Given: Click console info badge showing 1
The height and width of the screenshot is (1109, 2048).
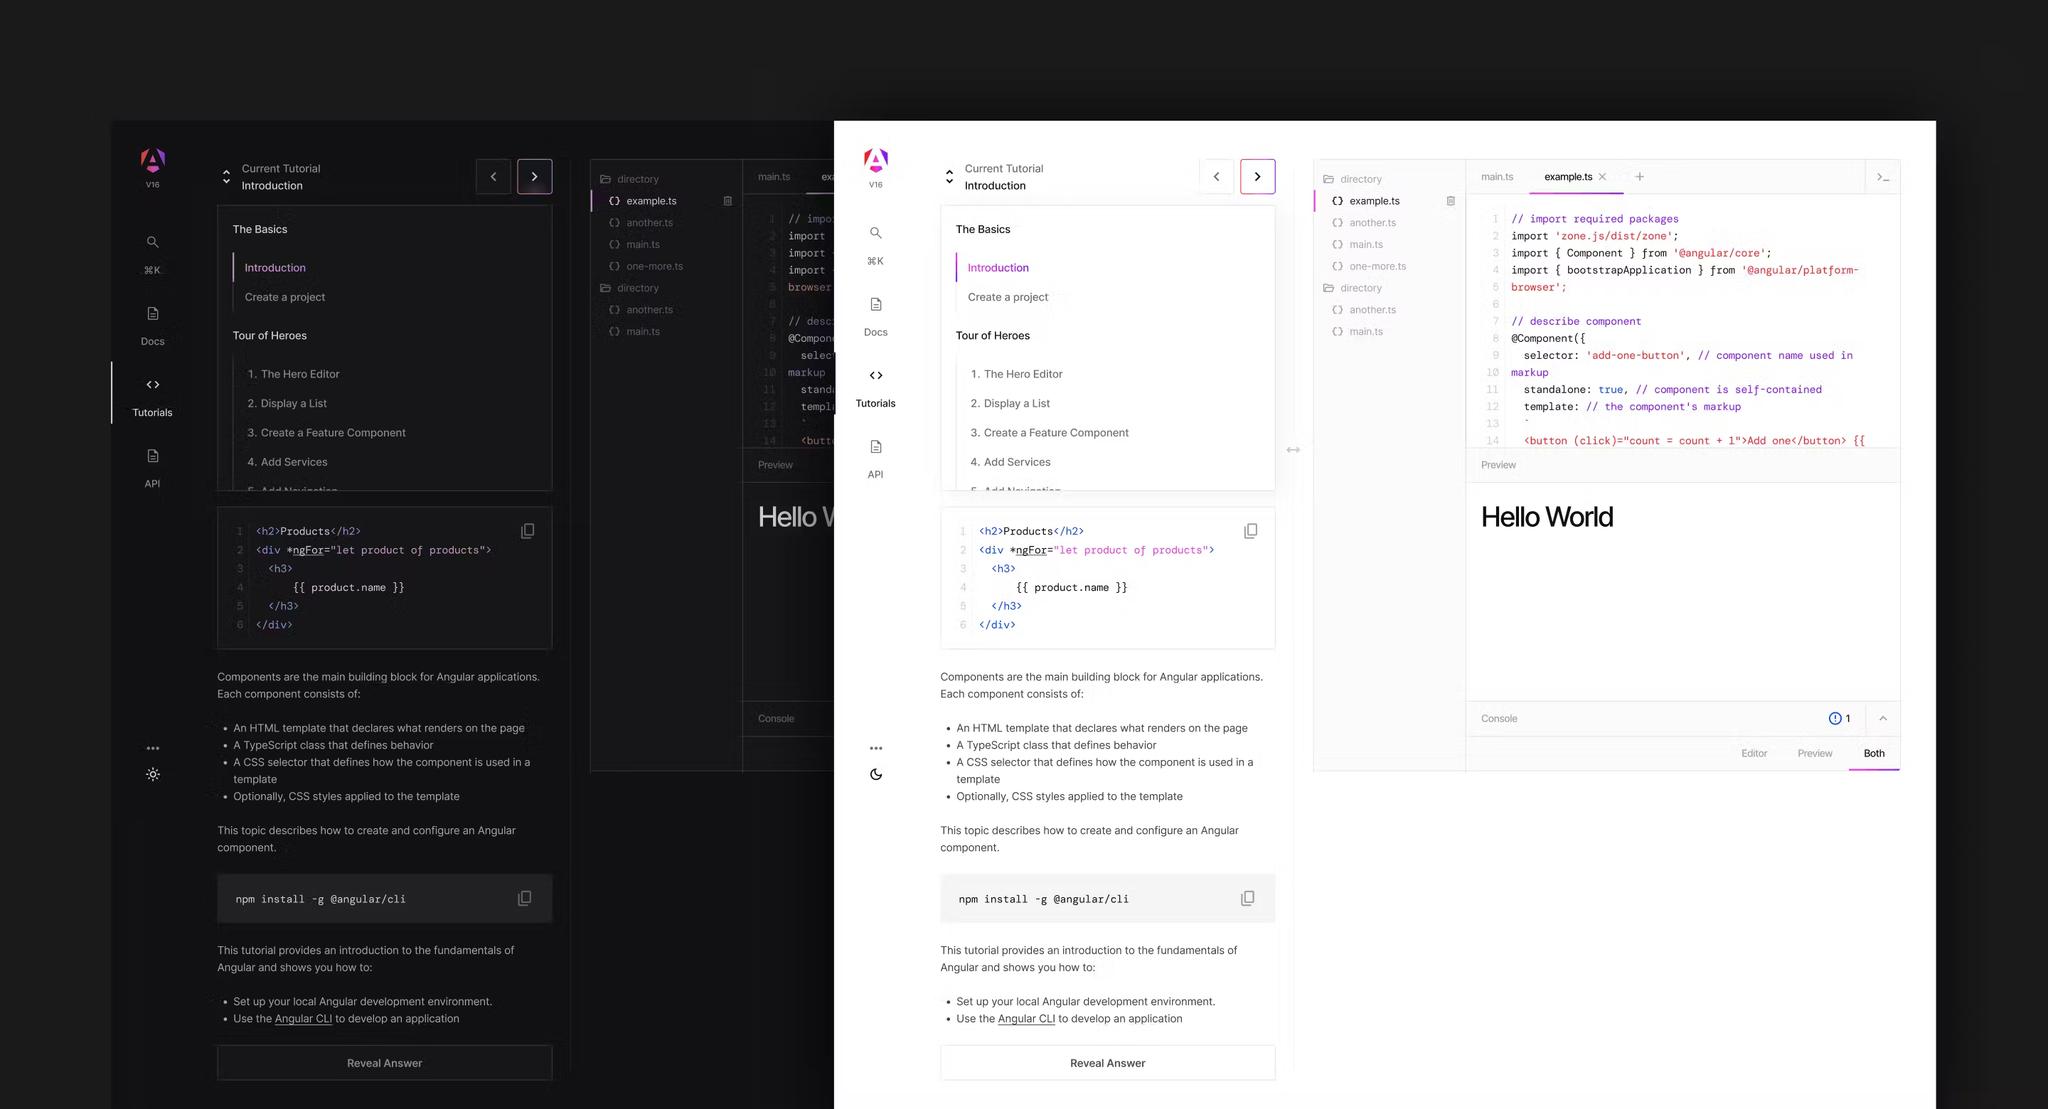Looking at the screenshot, I should coord(1839,718).
